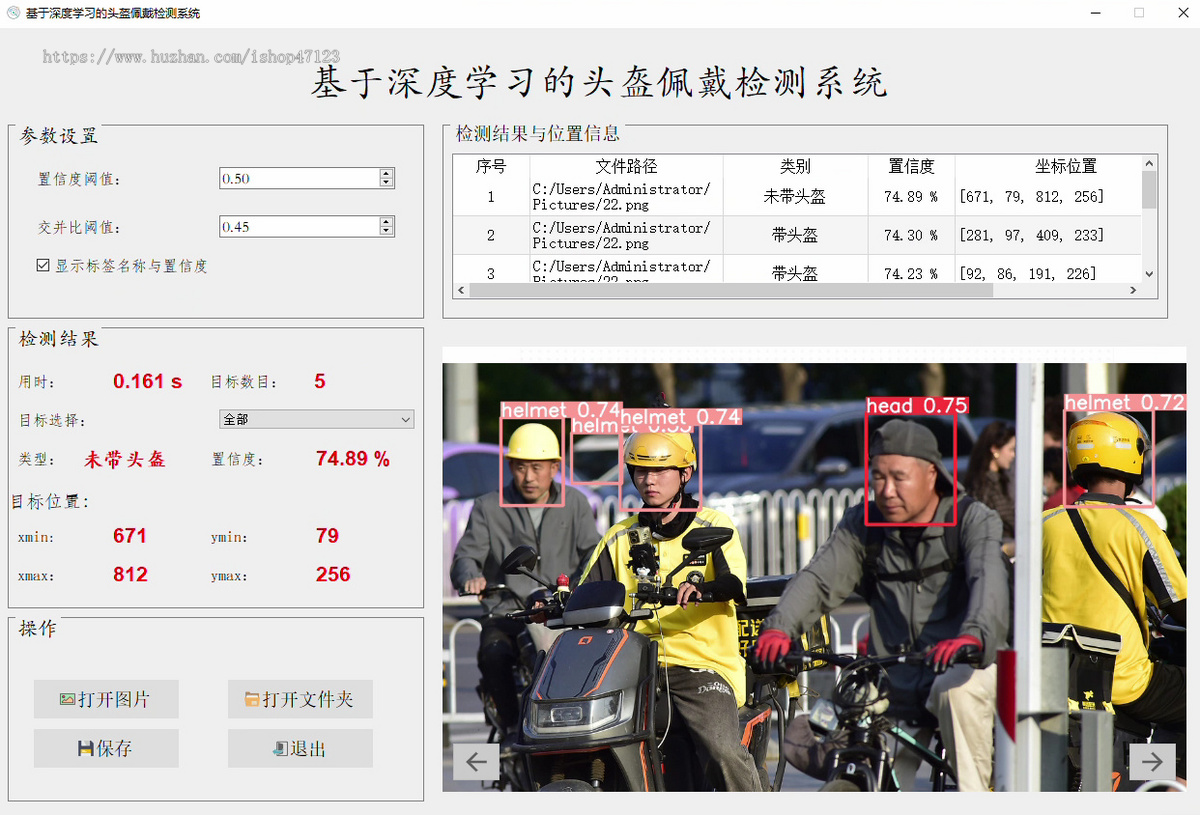Click scroll-right arrow of results table

point(1133,290)
